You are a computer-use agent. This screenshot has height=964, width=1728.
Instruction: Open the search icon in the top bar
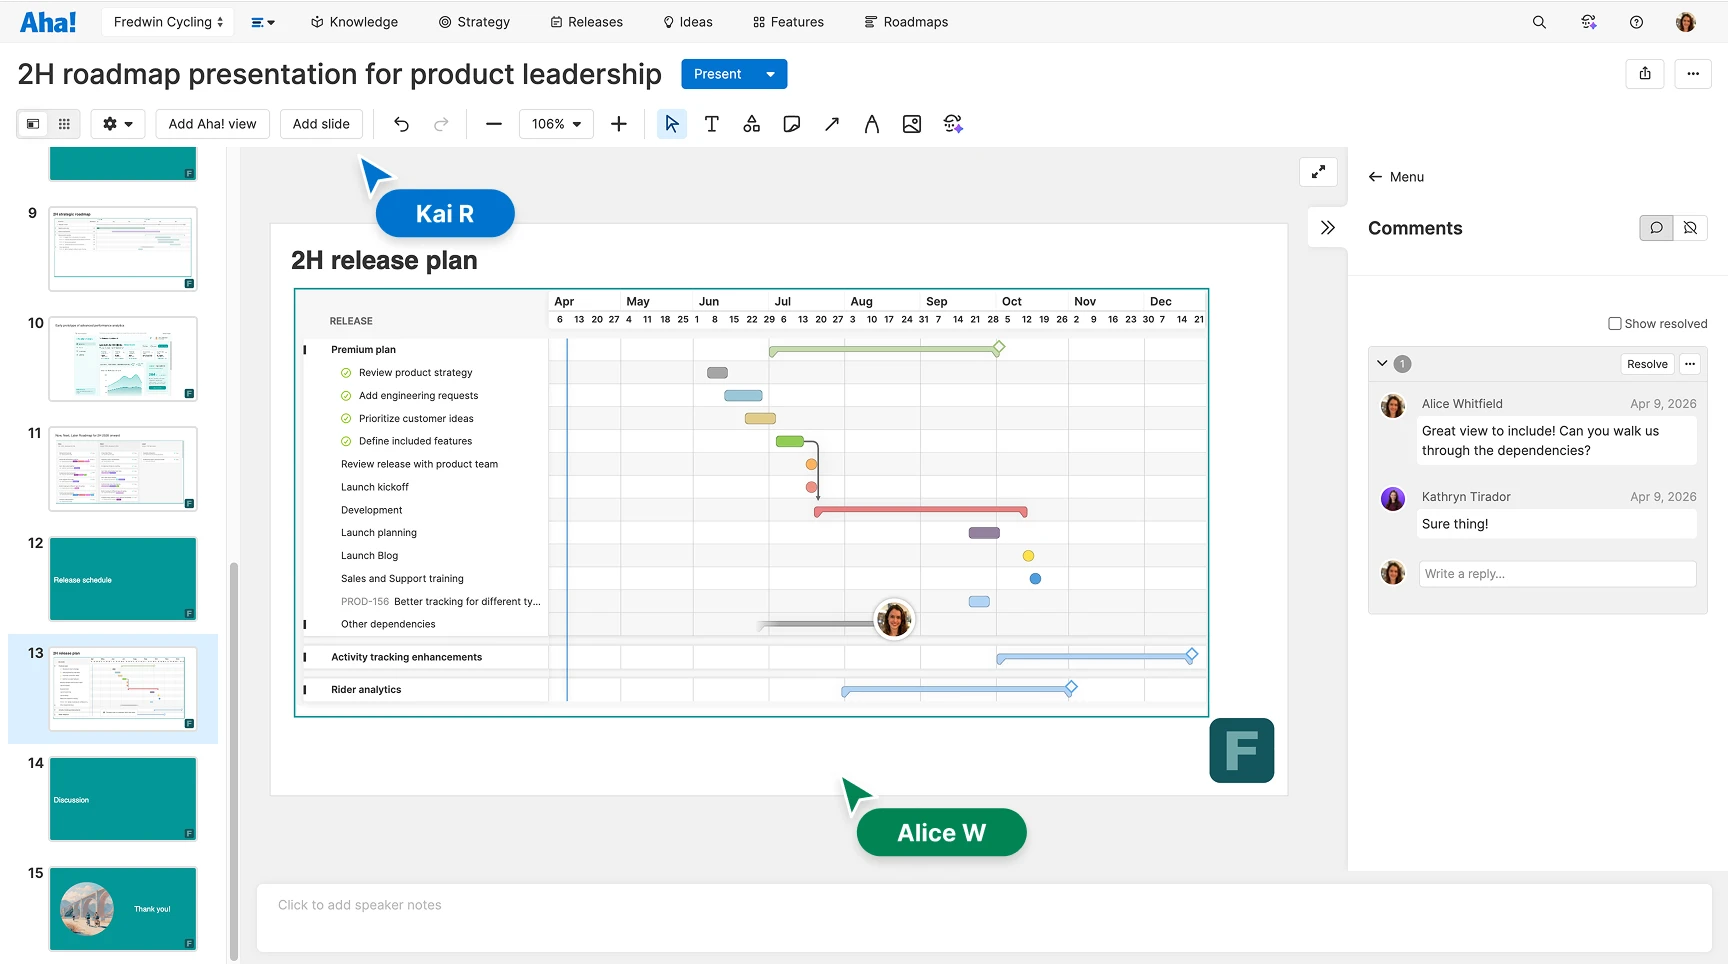(x=1539, y=21)
